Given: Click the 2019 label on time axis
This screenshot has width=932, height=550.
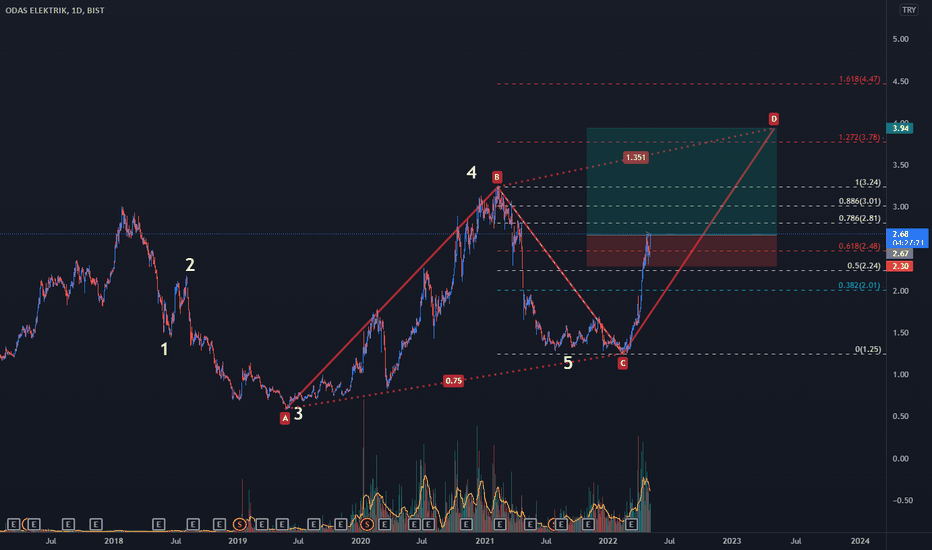Looking at the screenshot, I should point(237,541).
